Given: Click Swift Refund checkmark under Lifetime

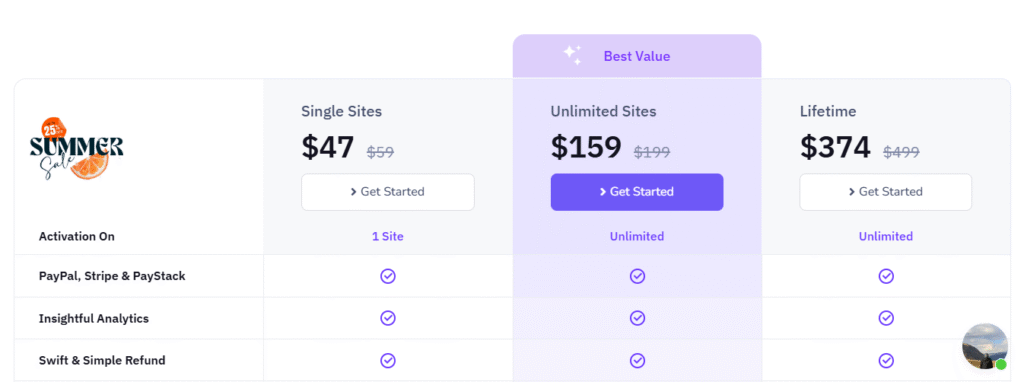Looking at the screenshot, I should point(886,360).
